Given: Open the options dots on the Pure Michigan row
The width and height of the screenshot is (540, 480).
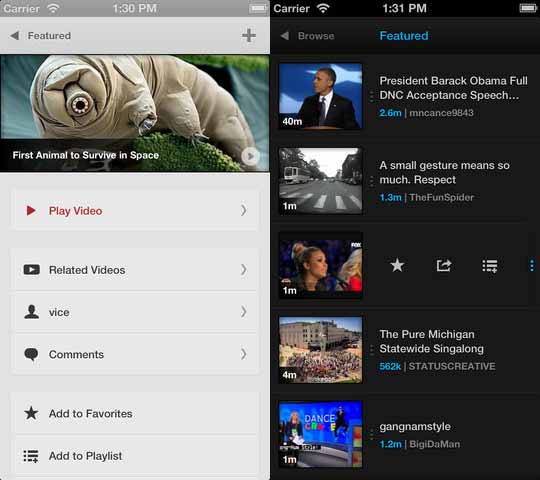Looking at the screenshot, I should (x=371, y=350).
